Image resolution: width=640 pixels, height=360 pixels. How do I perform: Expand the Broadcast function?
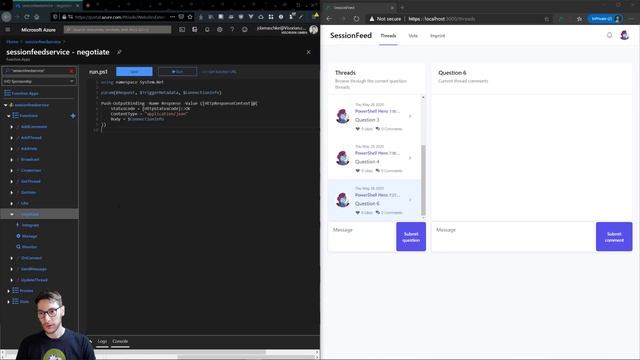click(11, 160)
